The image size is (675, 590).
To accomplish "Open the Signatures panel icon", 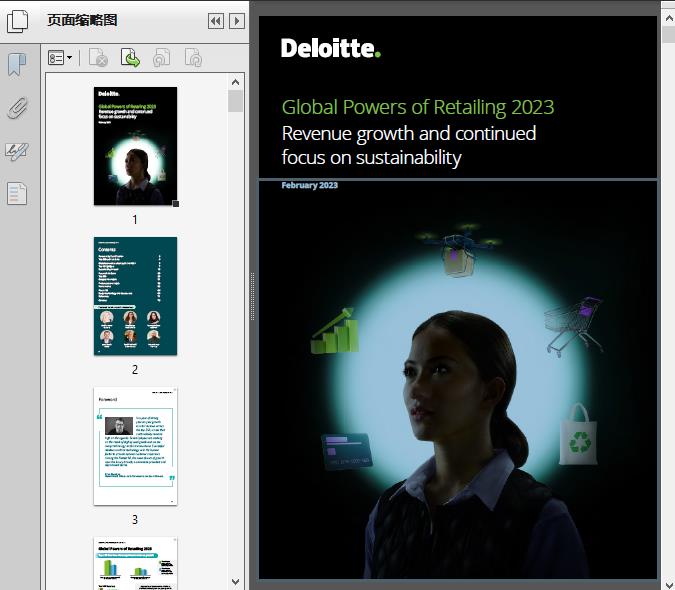I will point(17,151).
